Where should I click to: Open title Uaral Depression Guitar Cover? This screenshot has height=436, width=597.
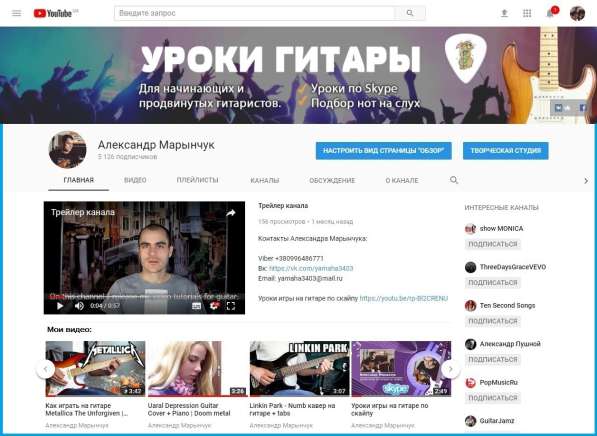[189, 409]
